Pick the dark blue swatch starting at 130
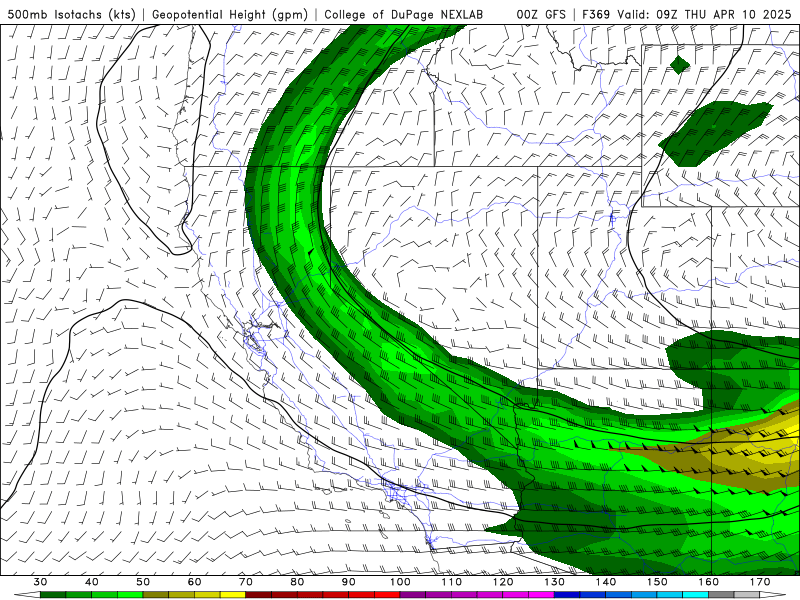The height and width of the screenshot is (600, 800). coord(567,595)
